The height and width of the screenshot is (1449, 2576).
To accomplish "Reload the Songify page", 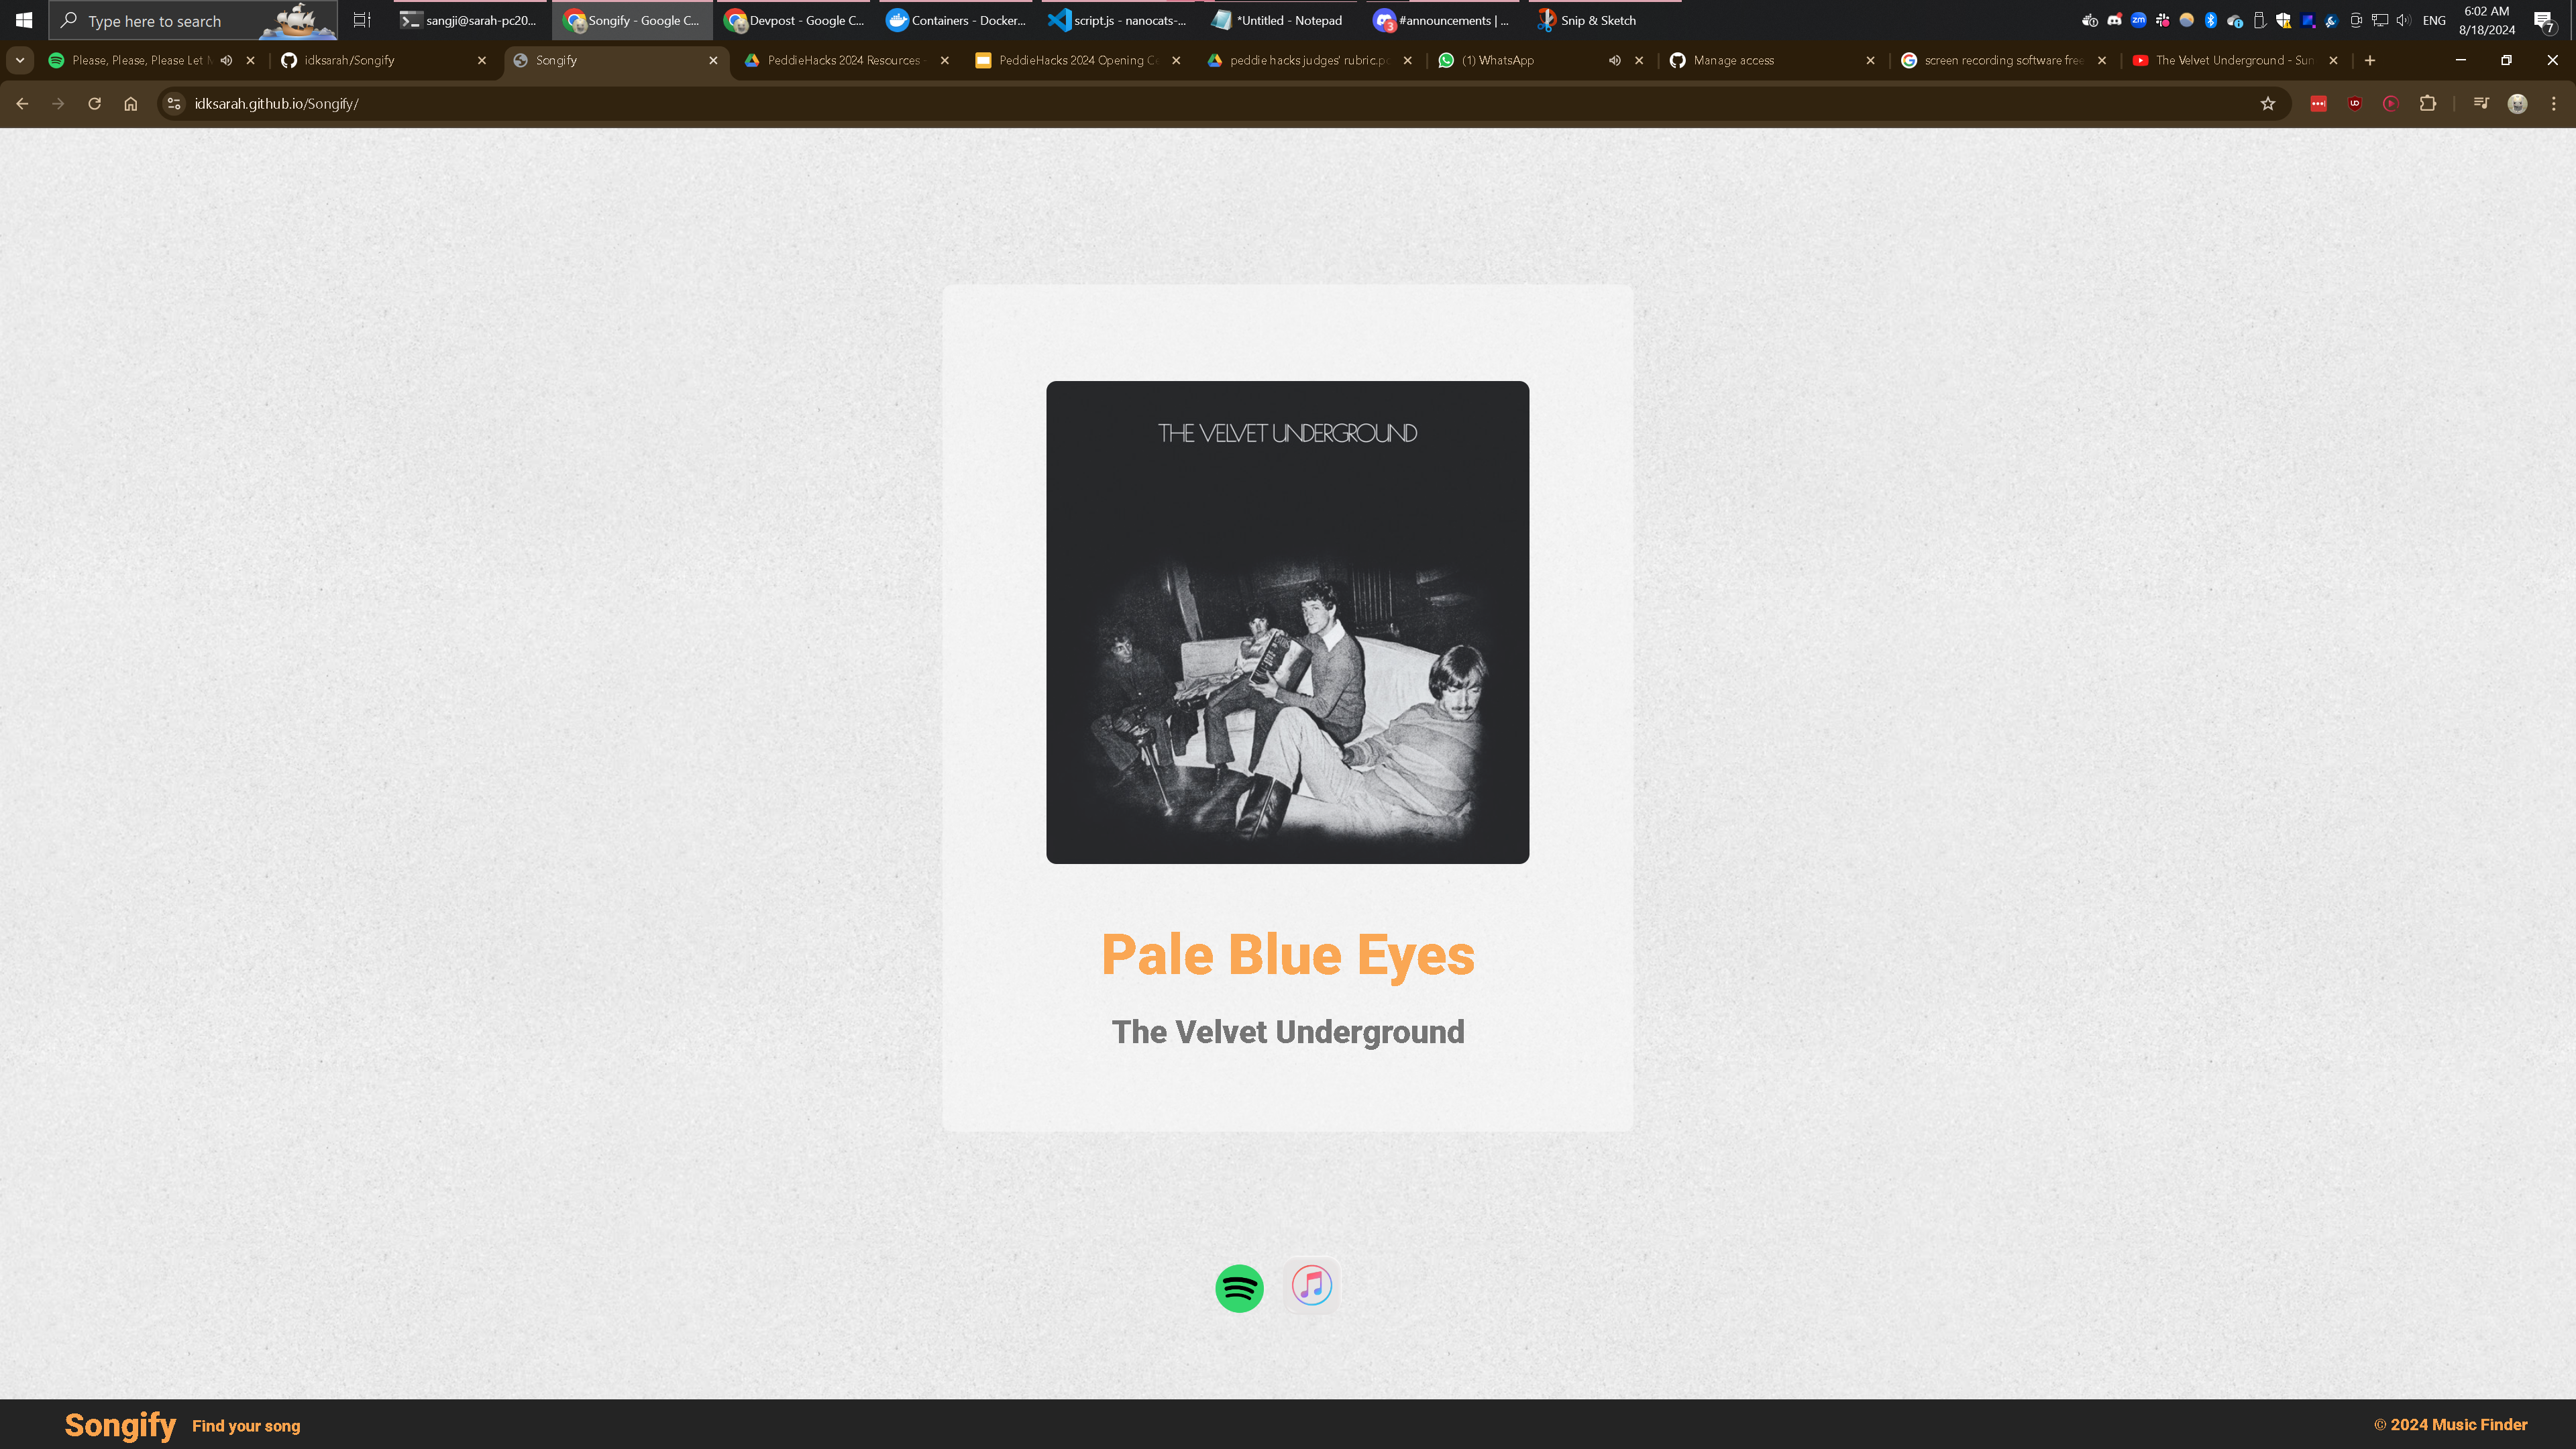I will [x=94, y=104].
